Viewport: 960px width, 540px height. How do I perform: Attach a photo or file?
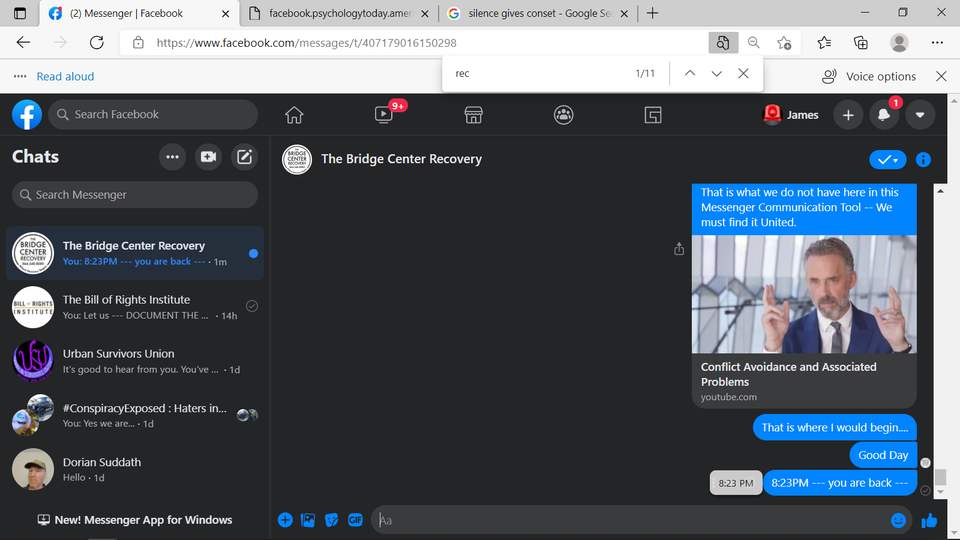tap(308, 520)
